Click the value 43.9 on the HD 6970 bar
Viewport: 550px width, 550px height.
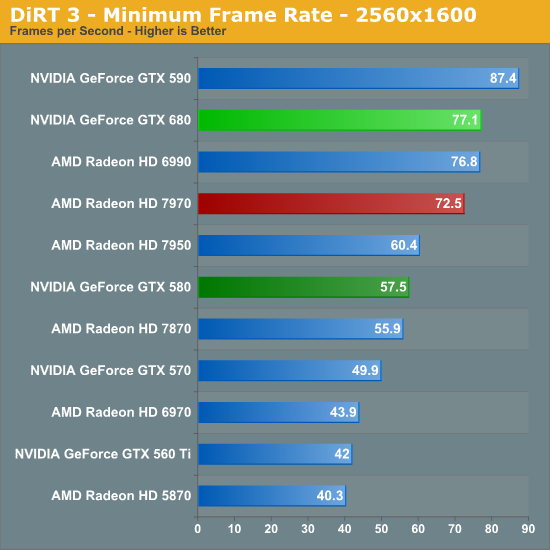coord(343,412)
